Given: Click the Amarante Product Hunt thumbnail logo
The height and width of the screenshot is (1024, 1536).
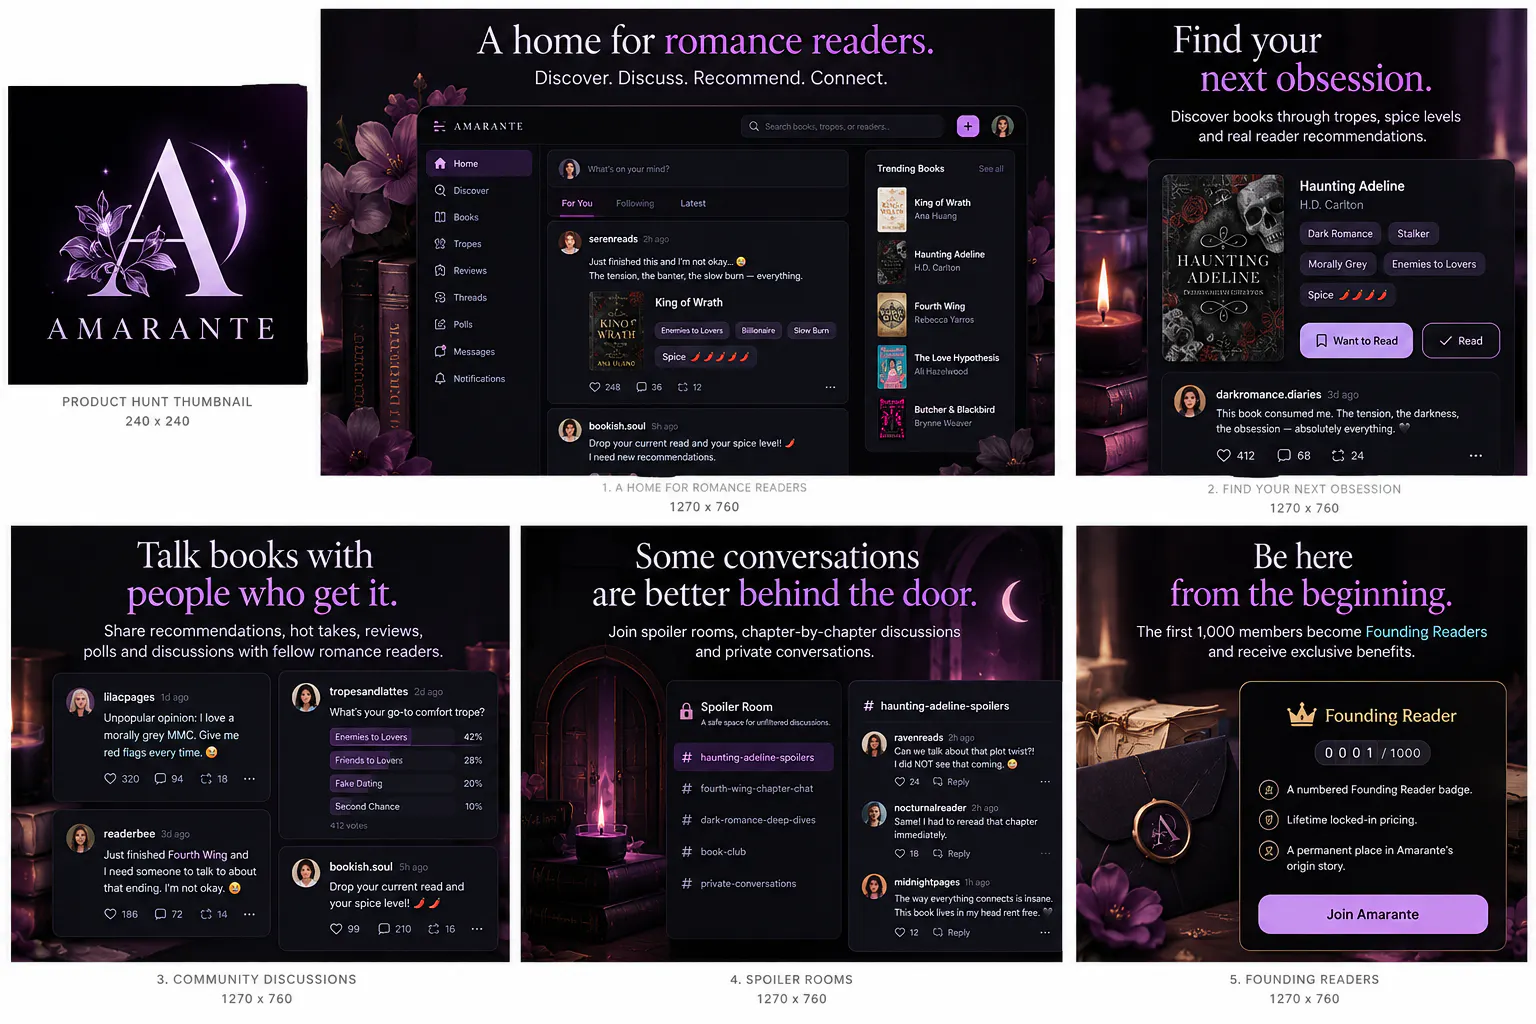Looking at the screenshot, I should point(158,235).
